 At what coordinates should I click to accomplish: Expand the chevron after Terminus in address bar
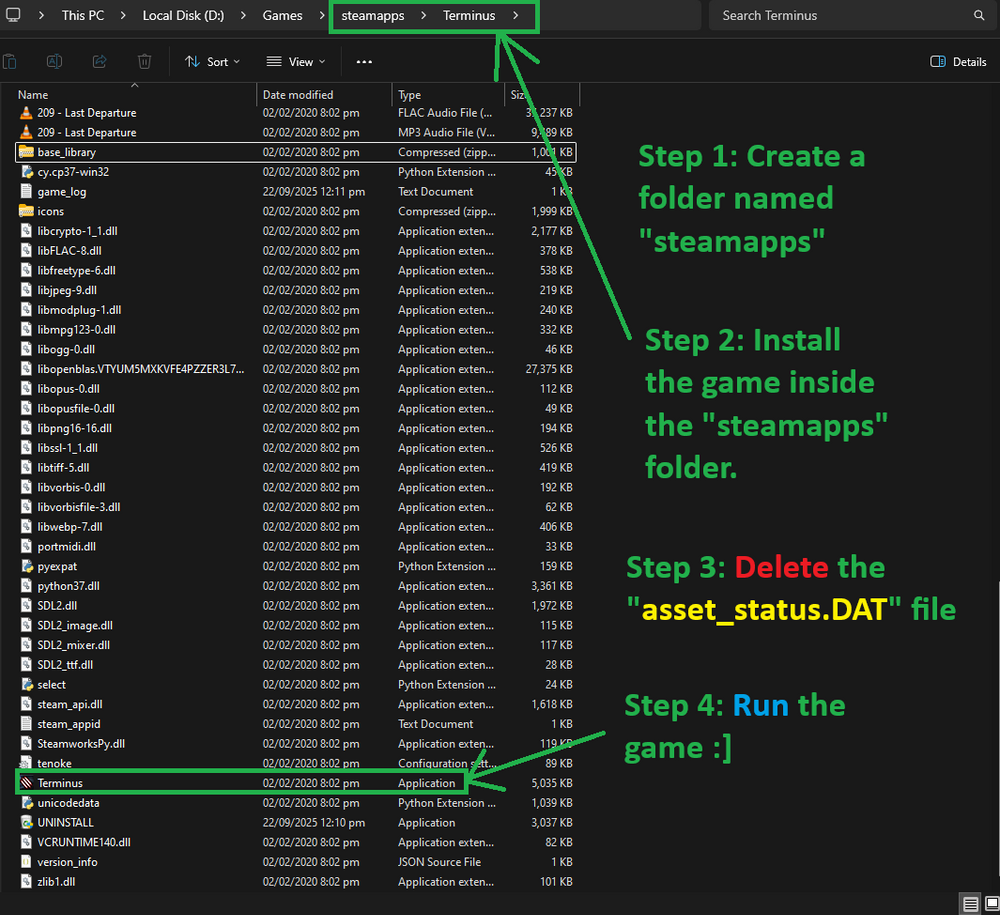point(515,16)
